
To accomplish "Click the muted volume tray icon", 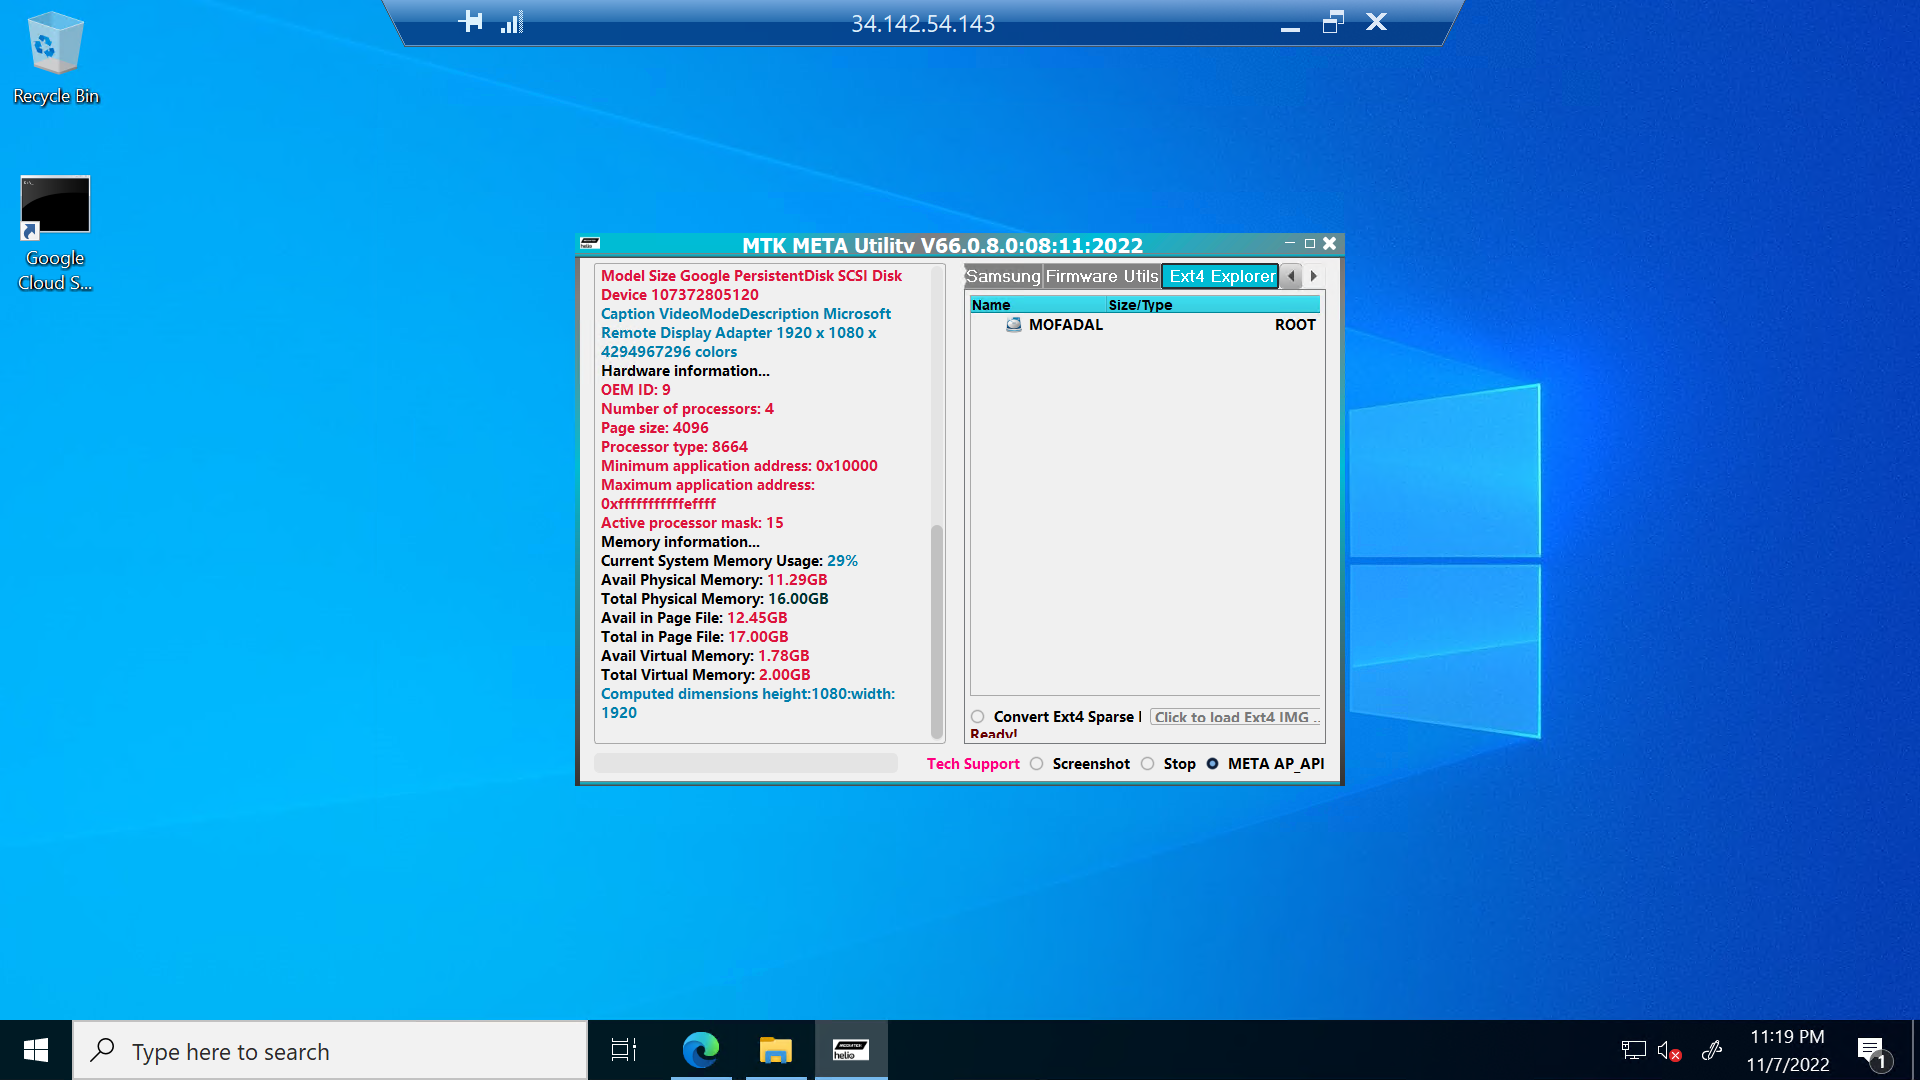I will 1669,1050.
